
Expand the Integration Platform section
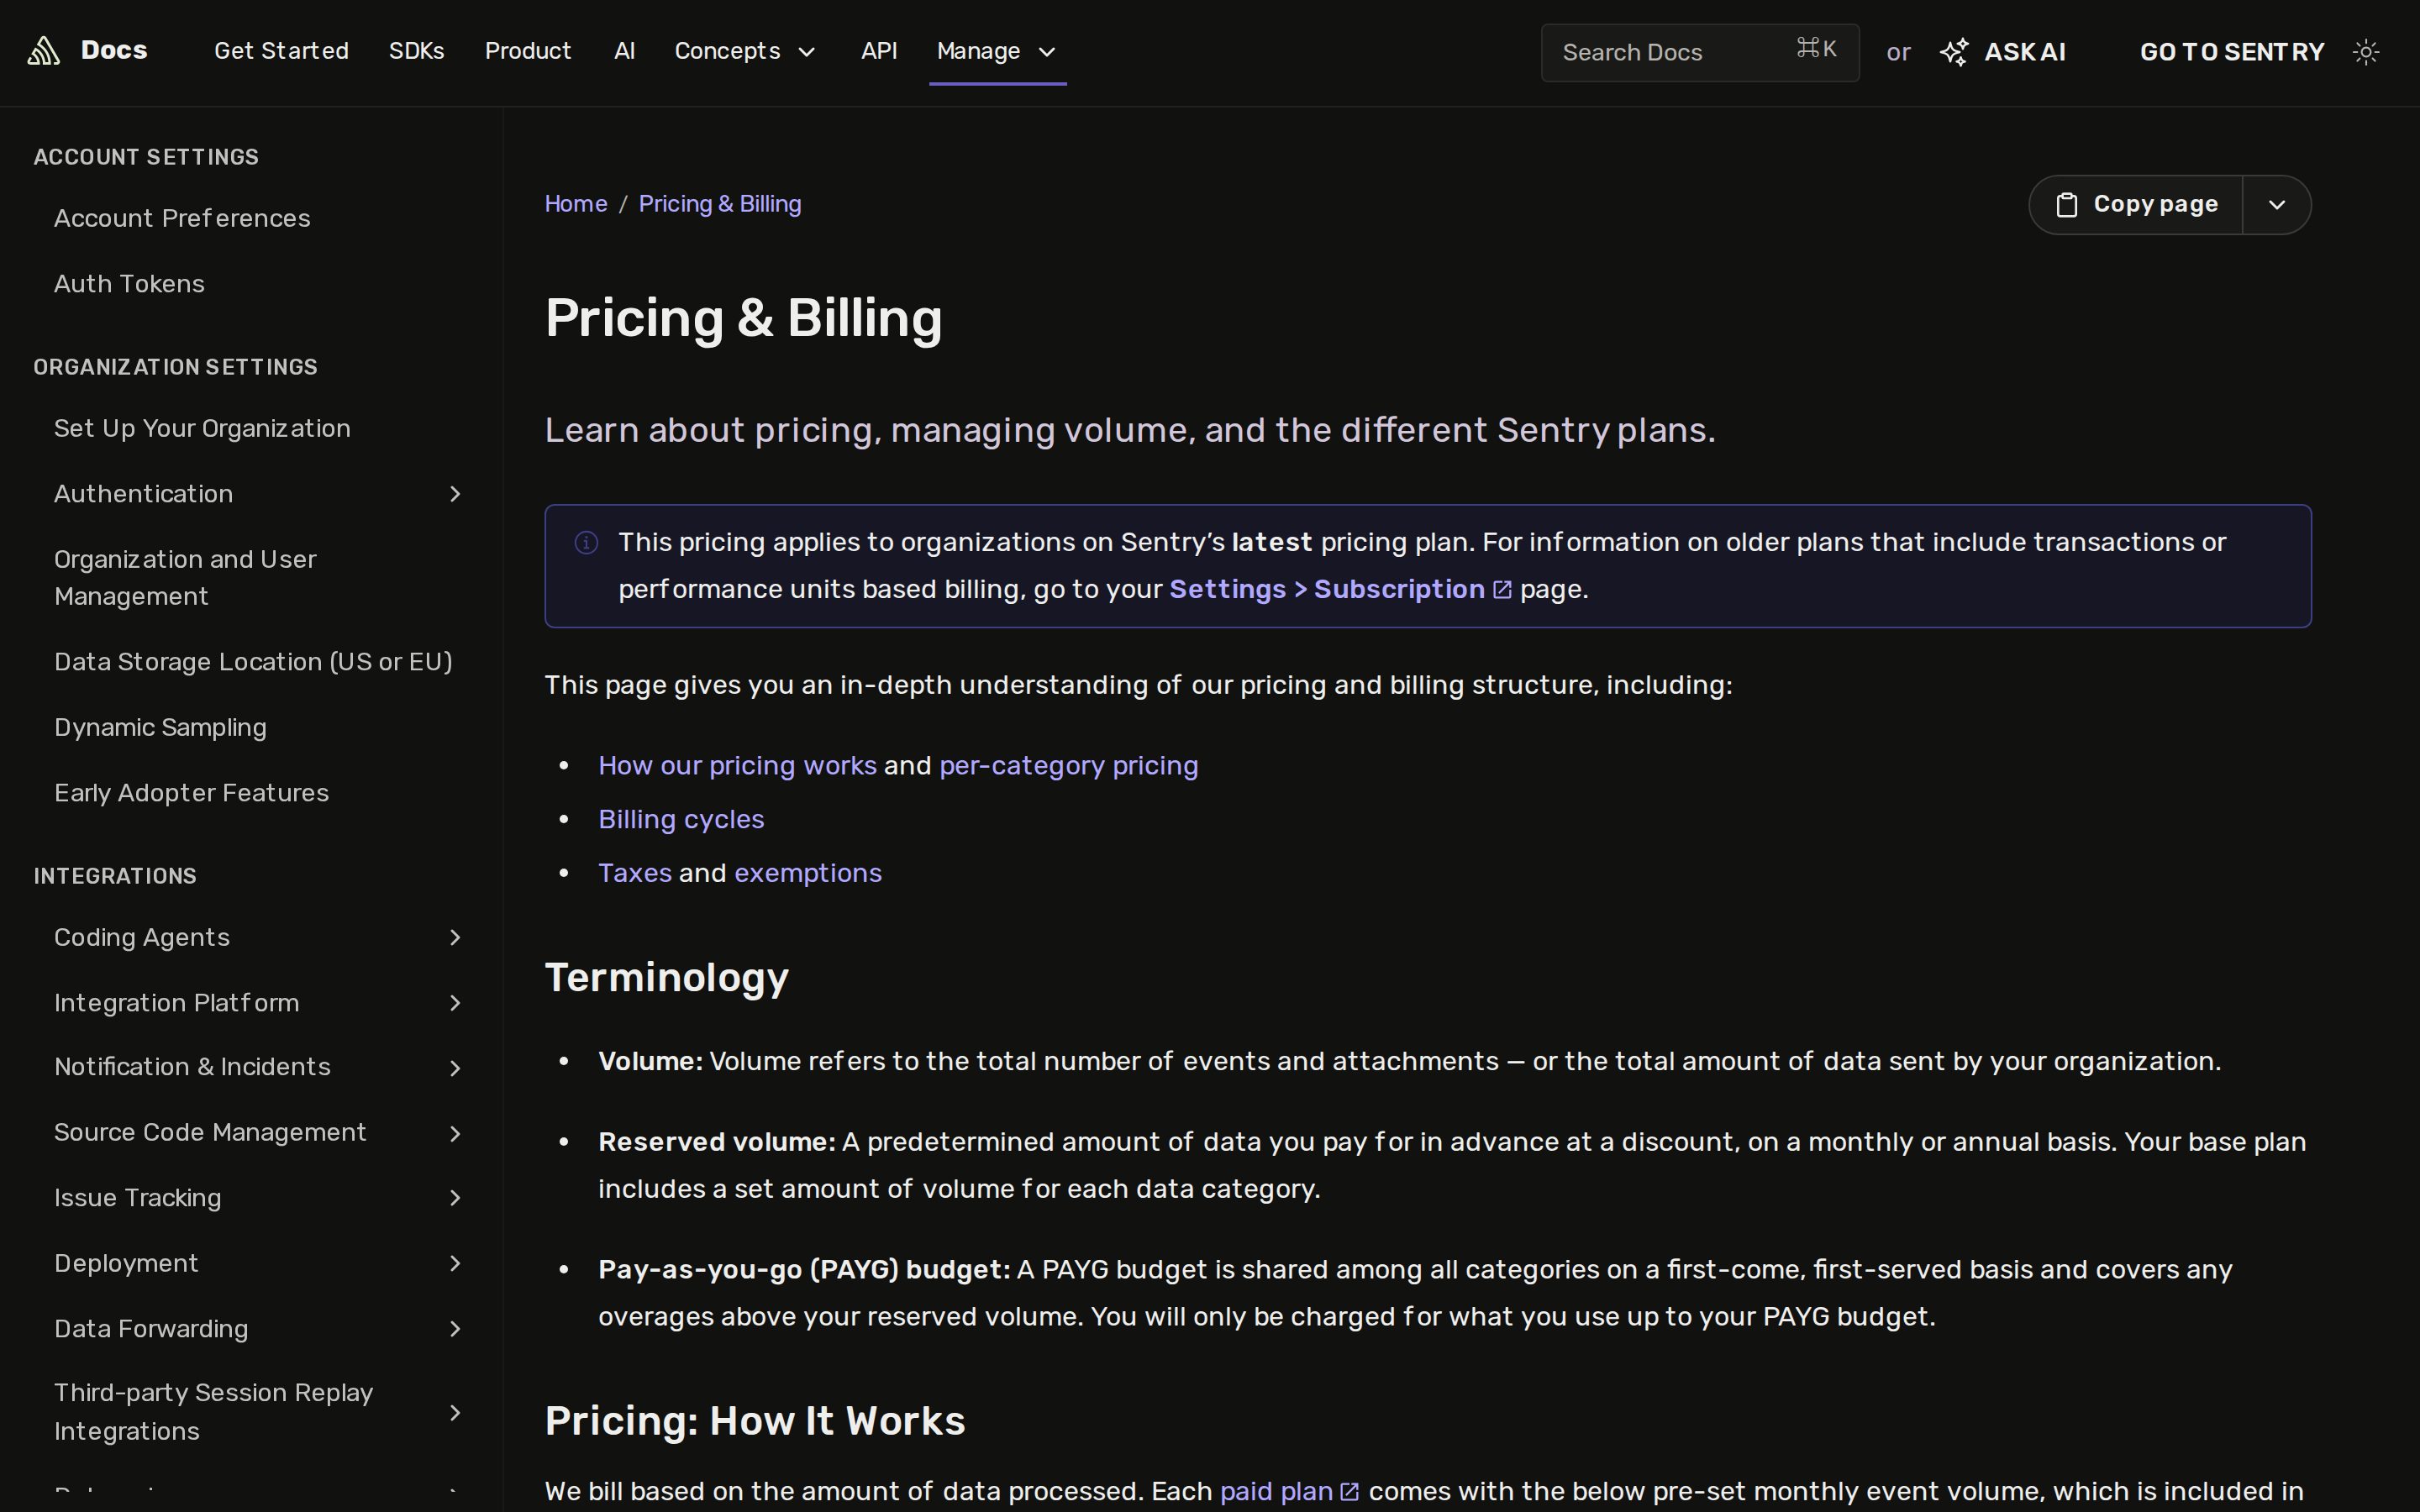click(455, 1003)
